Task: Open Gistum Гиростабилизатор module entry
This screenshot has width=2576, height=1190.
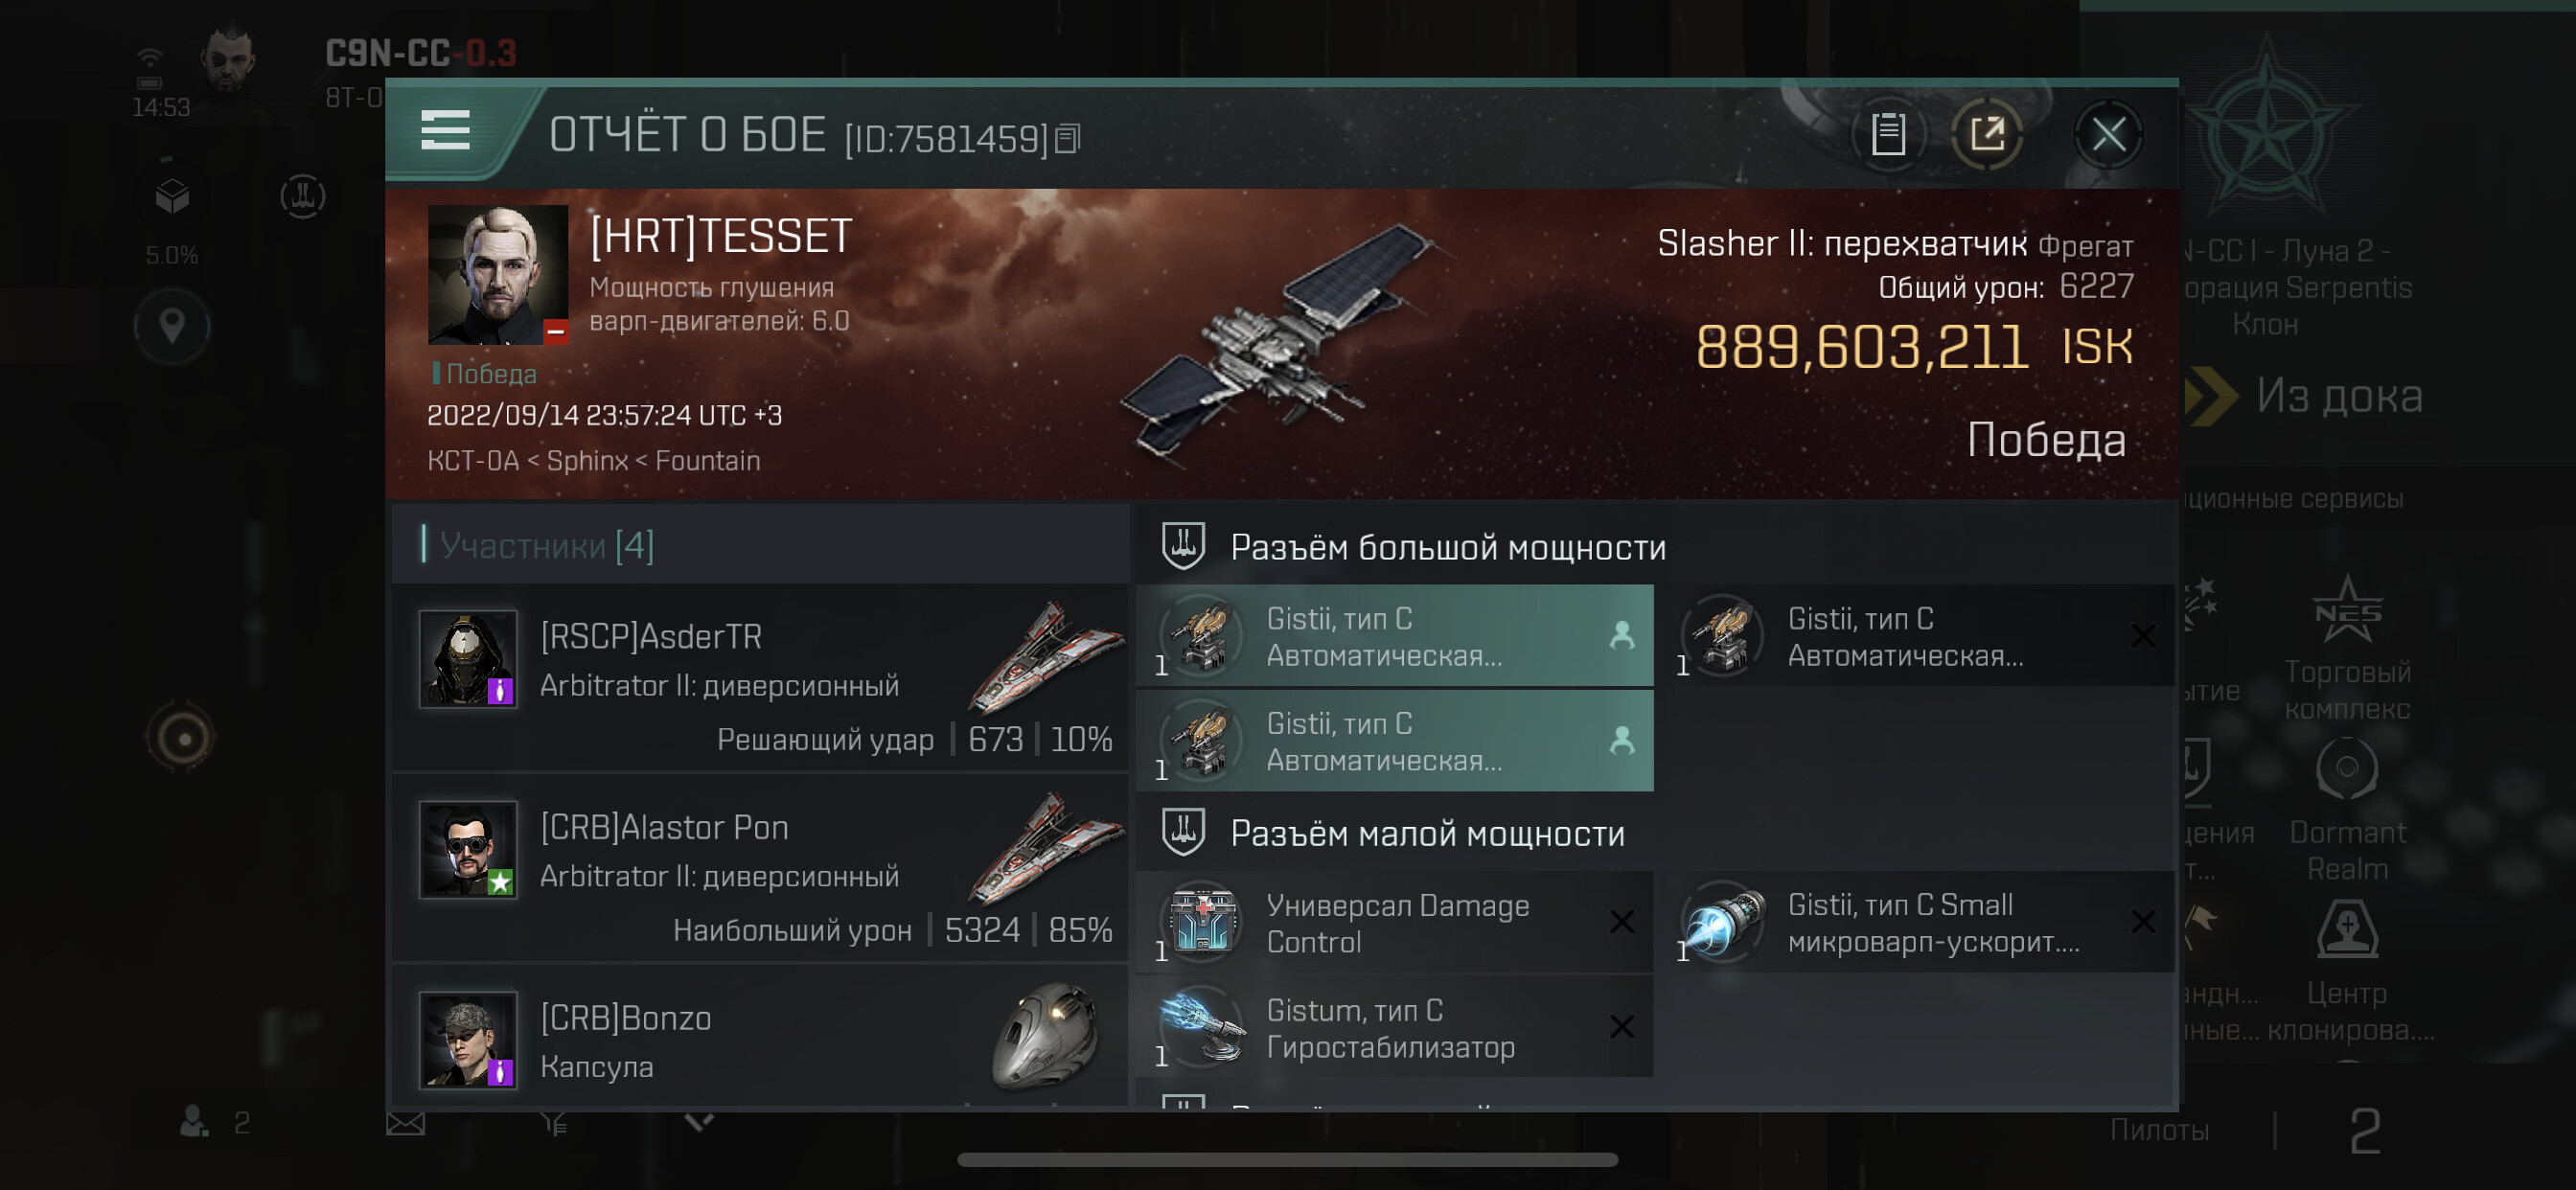Action: [x=1394, y=1027]
